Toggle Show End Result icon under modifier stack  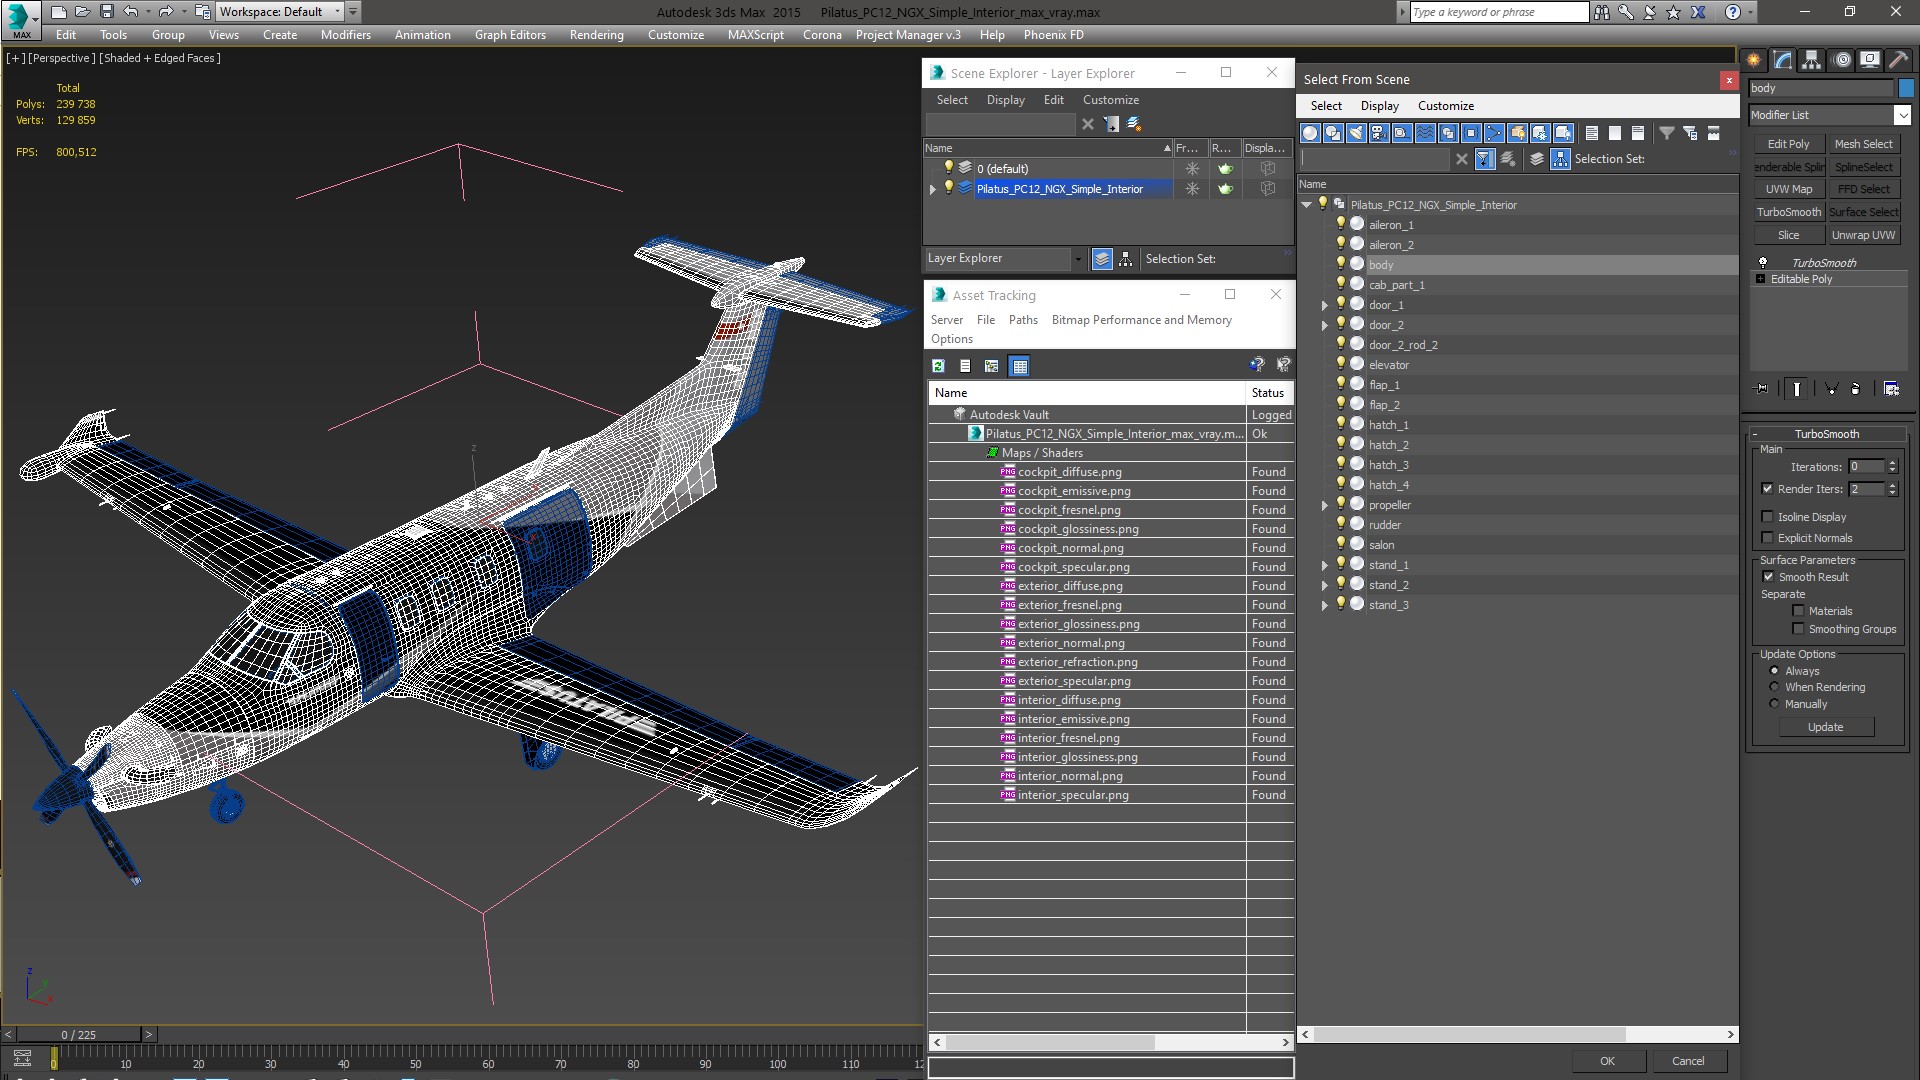[1797, 388]
